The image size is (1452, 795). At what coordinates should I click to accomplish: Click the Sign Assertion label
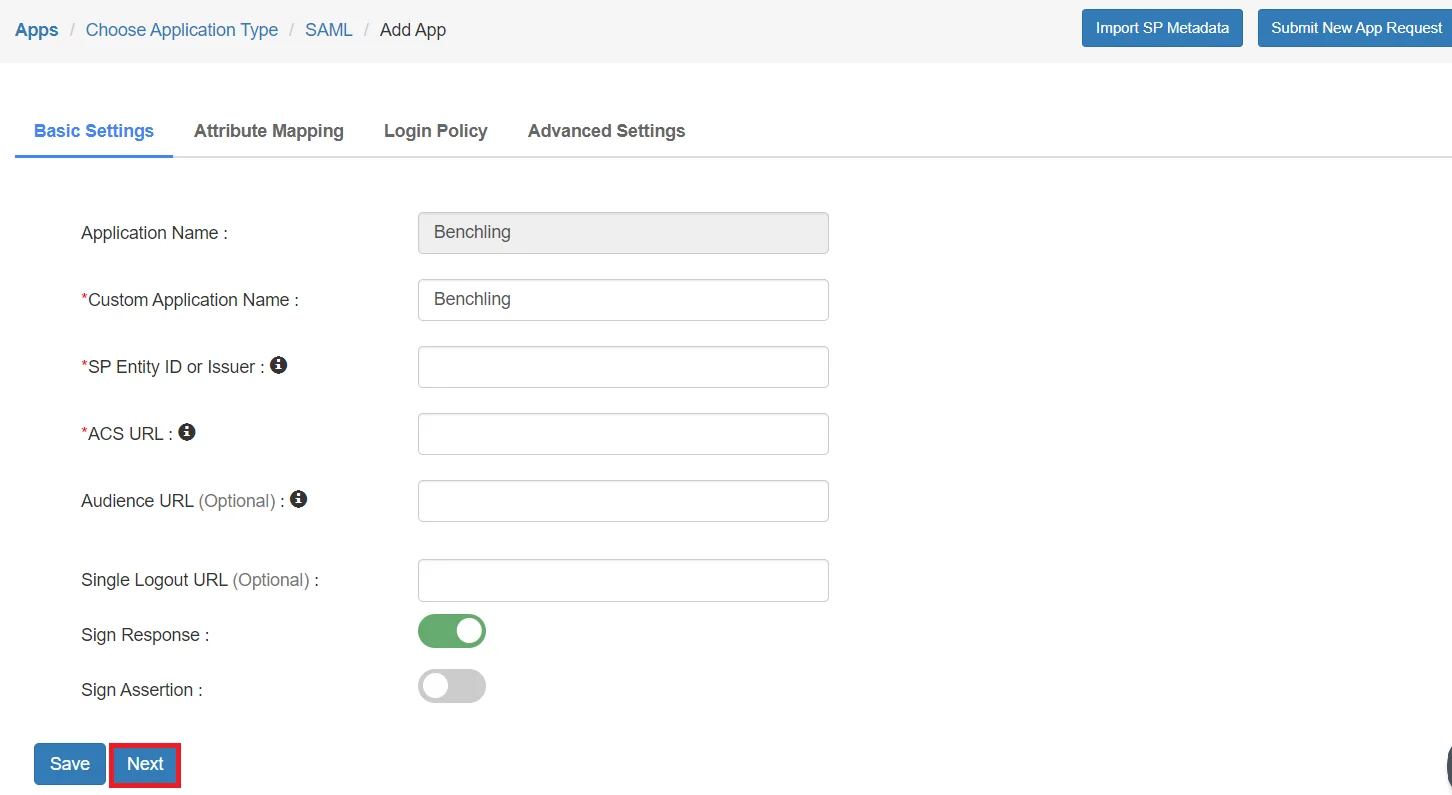tap(142, 690)
